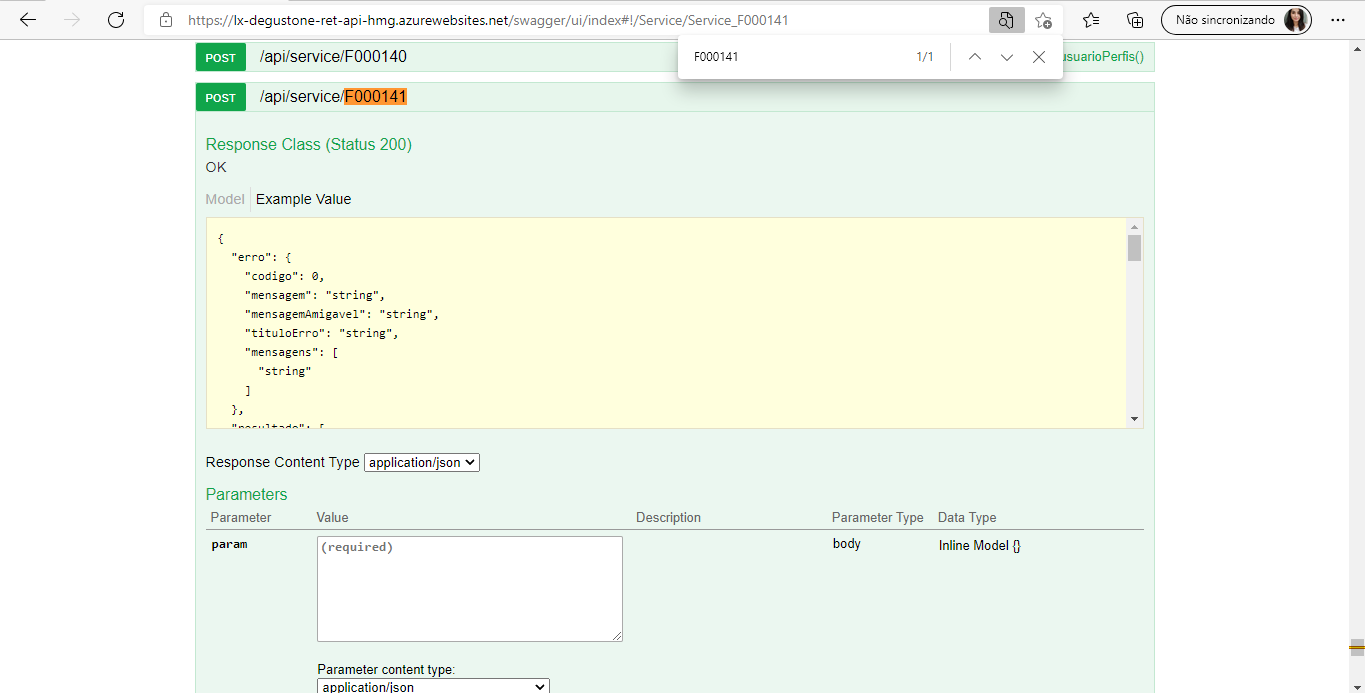This screenshot has height=693, width=1365.
Task: Select the Example Value tab
Action: (303, 199)
